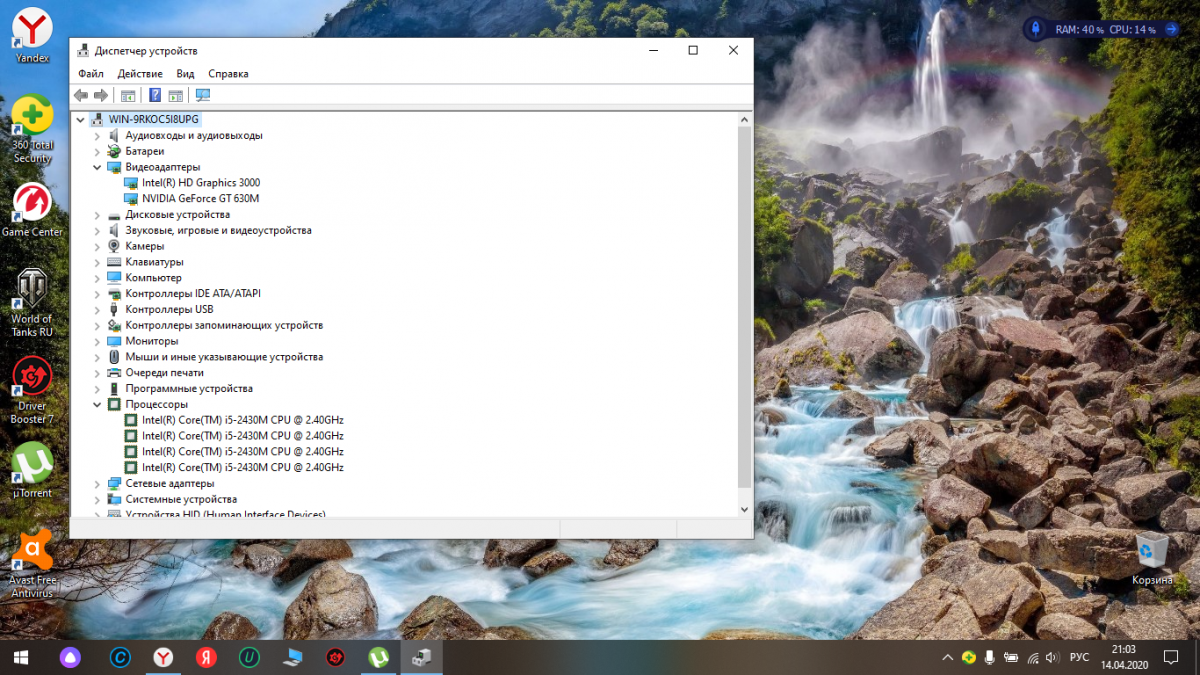Show hidden system tray icons chevron
Image resolution: width=1200 pixels, height=675 pixels.
point(947,657)
